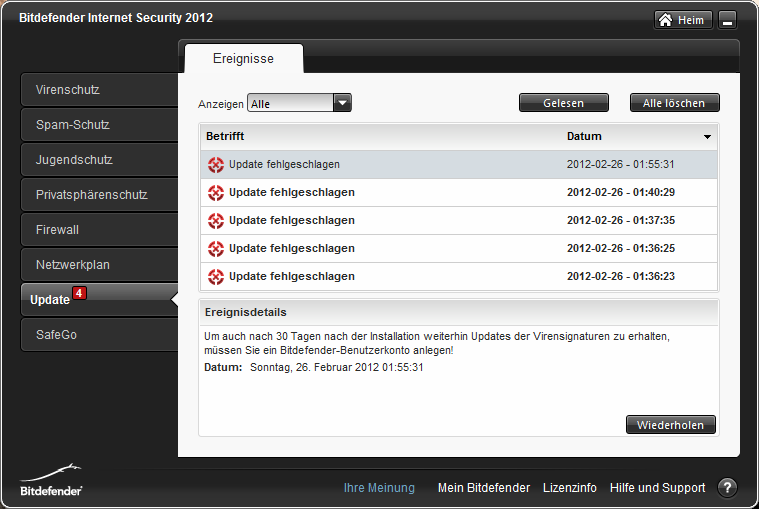Image resolution: width=759 pixels, height=509 pixels.
Task: Click the Sonntag, 26. Februar 2012 date text
Action: [336, 367]
